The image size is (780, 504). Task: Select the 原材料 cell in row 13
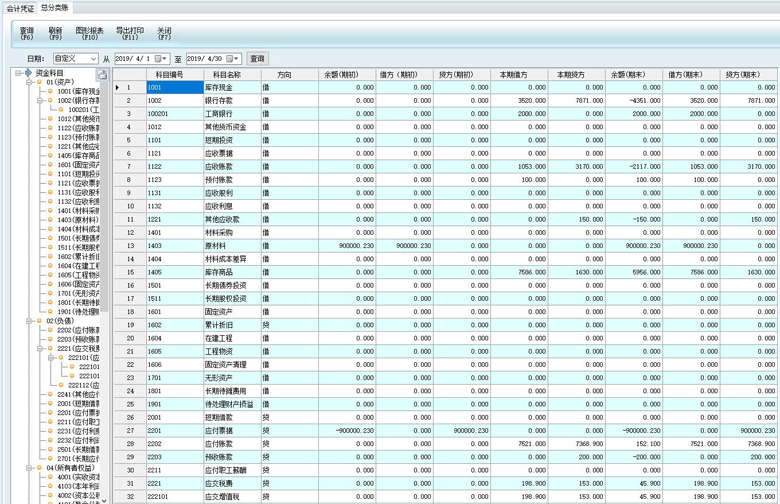coord(228,245)
